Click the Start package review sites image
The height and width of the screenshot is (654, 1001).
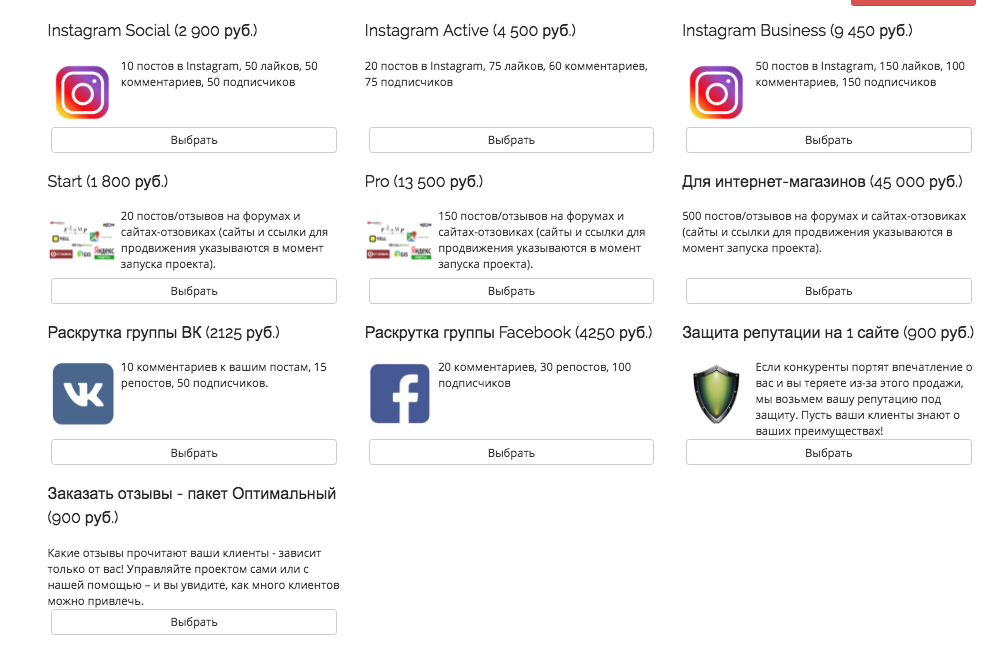tap(82, 240)
